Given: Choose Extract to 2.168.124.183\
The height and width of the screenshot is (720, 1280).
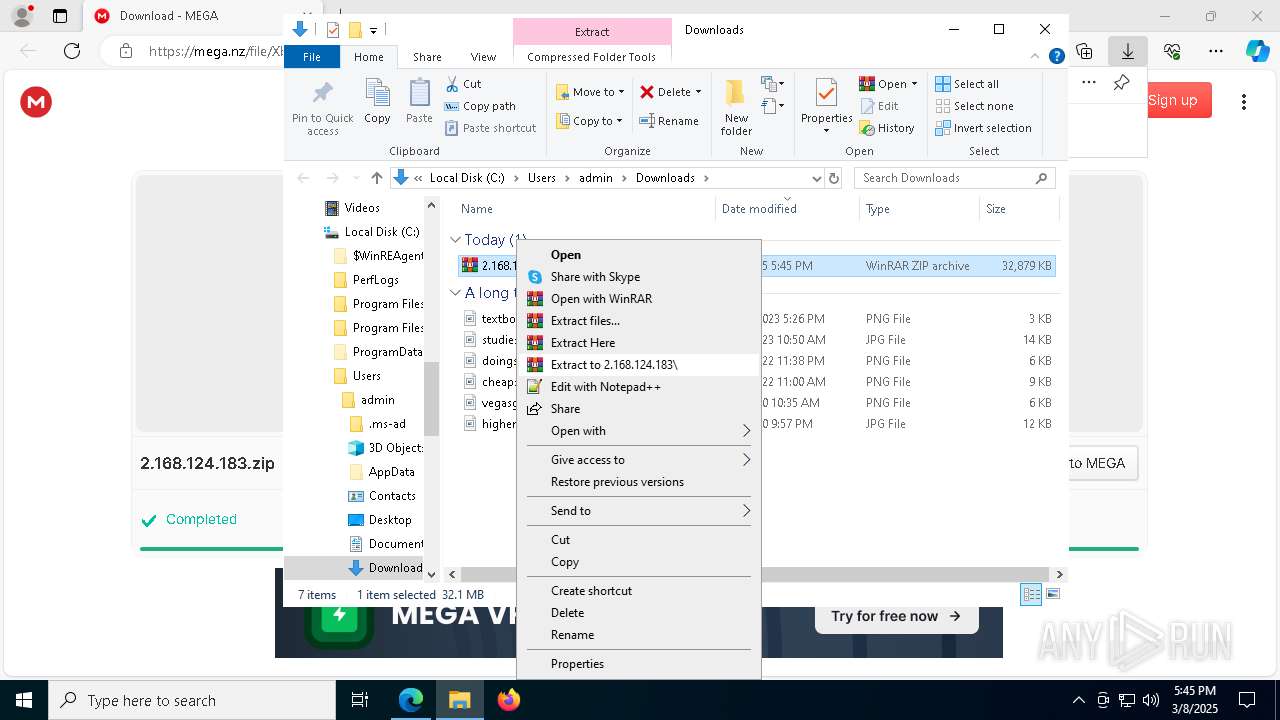Looking at the screenshot, I should [638, 365].
